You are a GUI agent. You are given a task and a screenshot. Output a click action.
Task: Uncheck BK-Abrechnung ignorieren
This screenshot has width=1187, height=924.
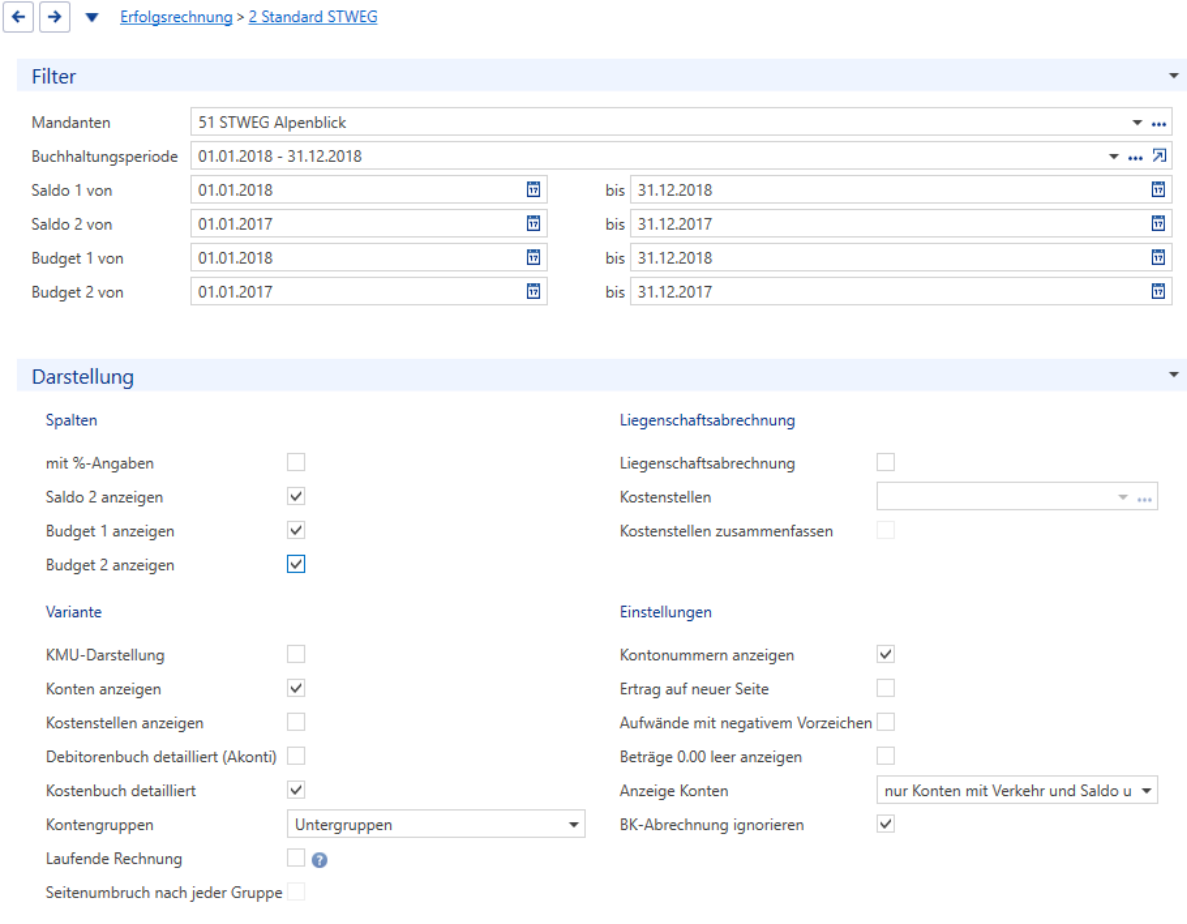click(886, 824)
